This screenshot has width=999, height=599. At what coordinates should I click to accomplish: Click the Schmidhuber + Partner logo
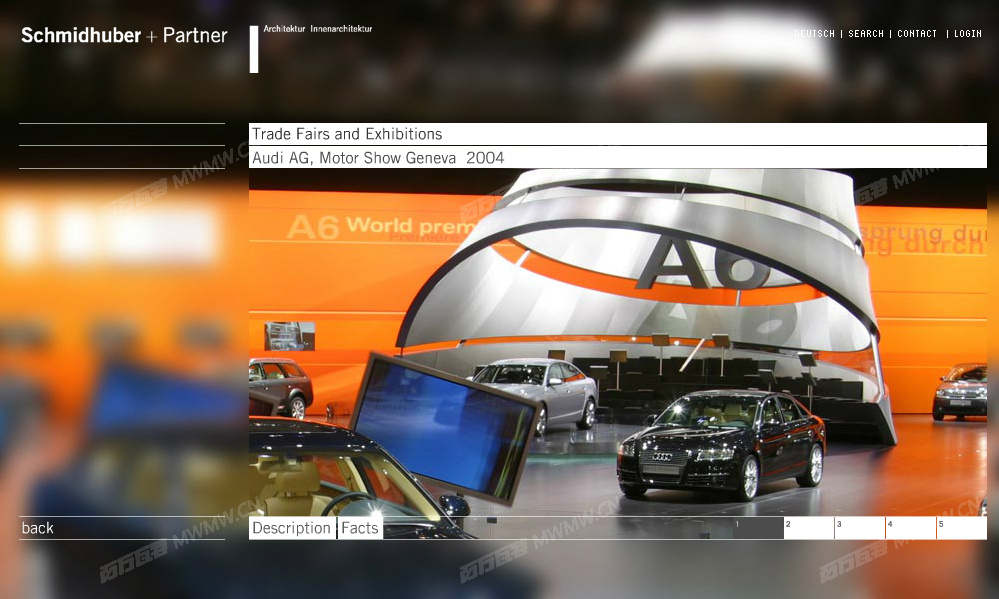124,35
